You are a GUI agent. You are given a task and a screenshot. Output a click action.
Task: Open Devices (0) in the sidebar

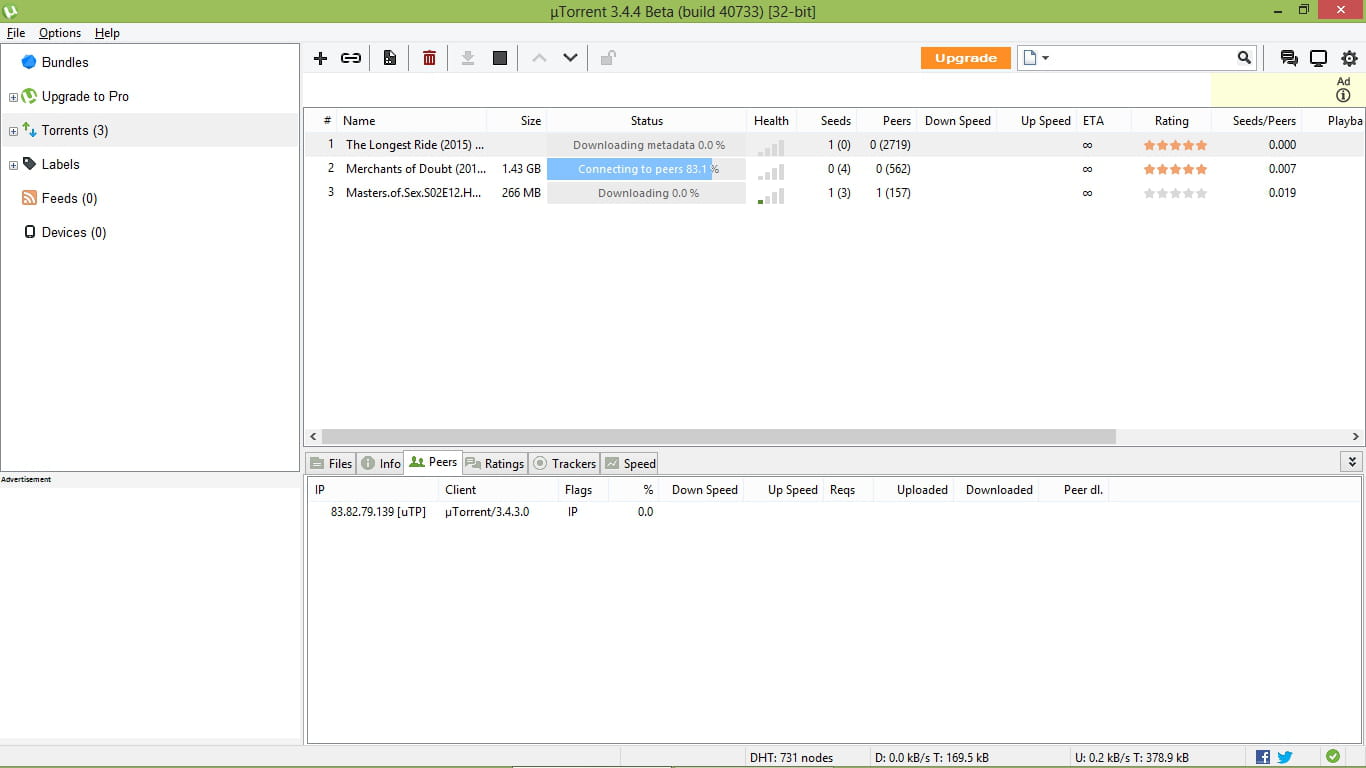click(x=73, y=232)
